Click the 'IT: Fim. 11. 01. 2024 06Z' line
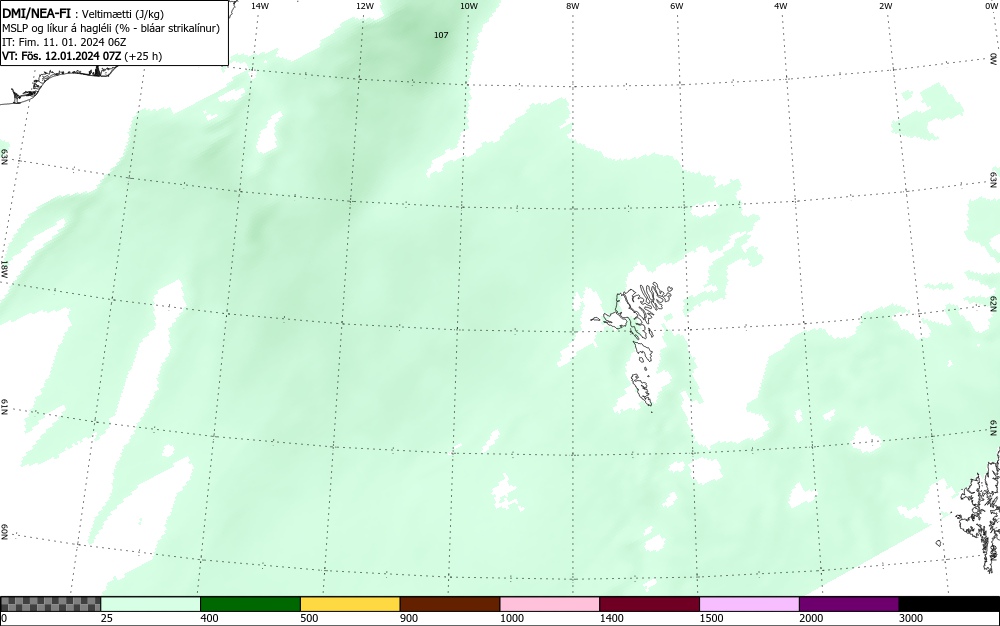Screen dimensions: 1000x626 tap(64, 42)
